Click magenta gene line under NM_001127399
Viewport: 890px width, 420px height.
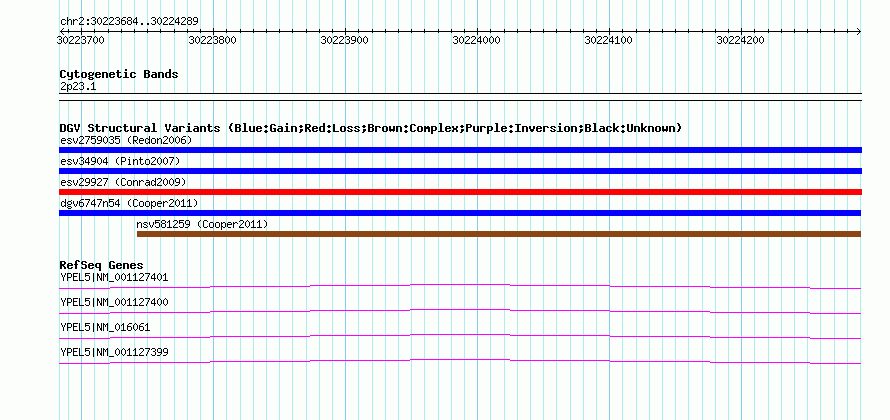(460, 361)
